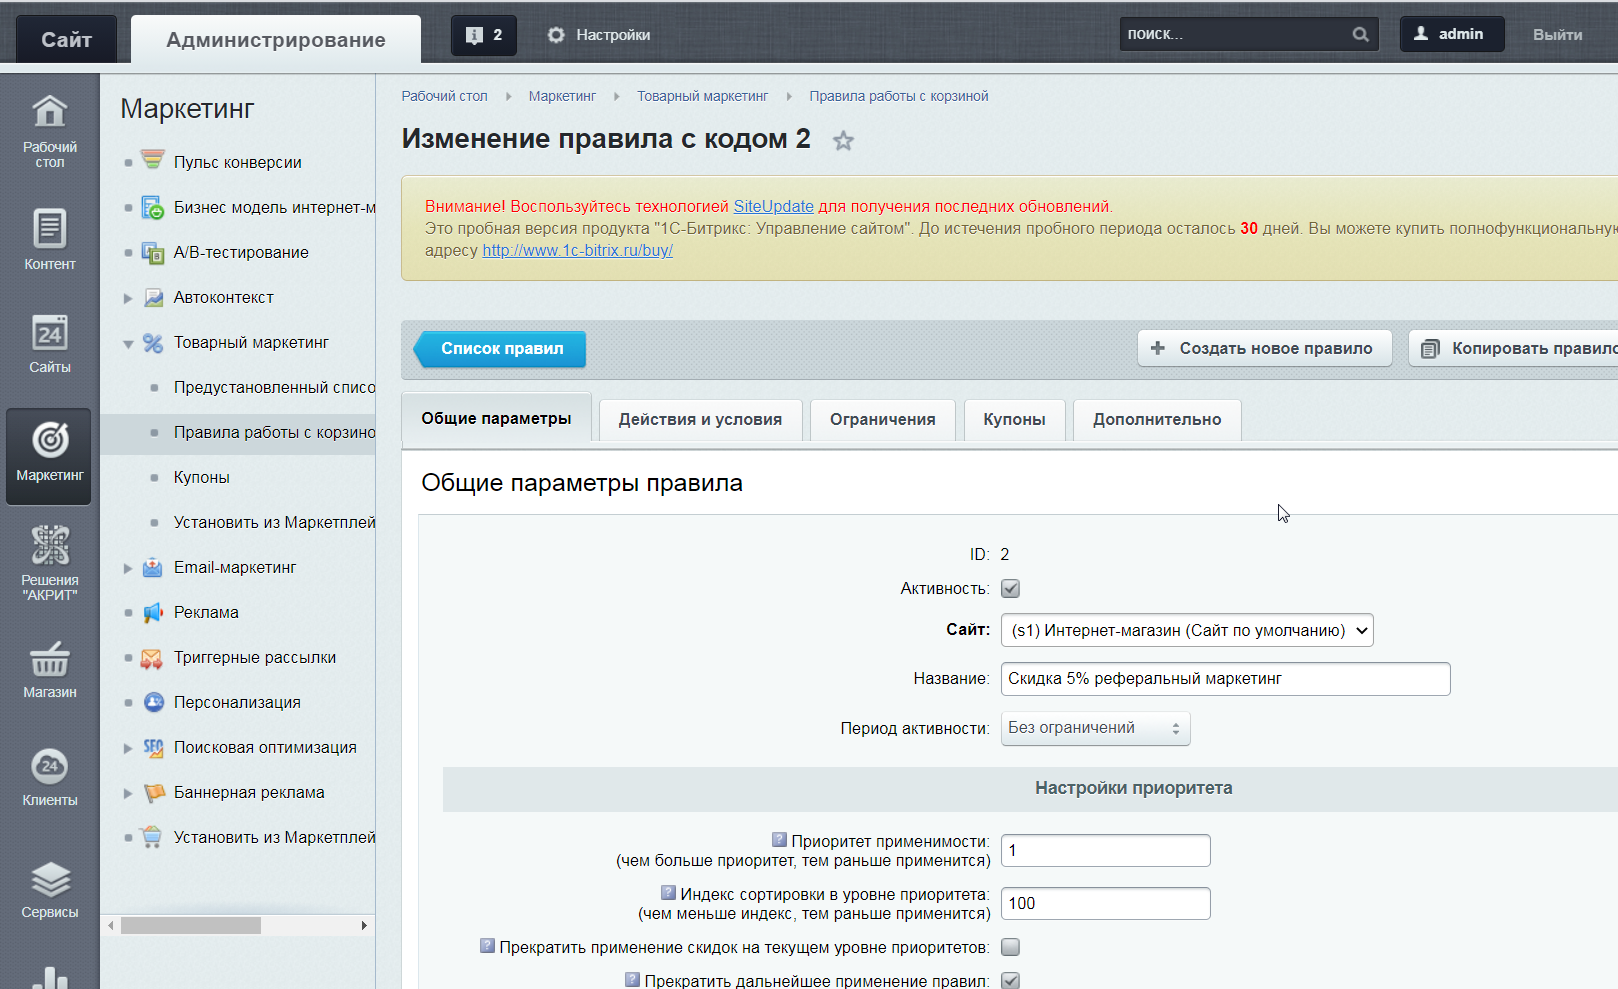Click the Автоконтекст icon
The height and width of the screenshot is (989, 1618).
click(153, 297)
